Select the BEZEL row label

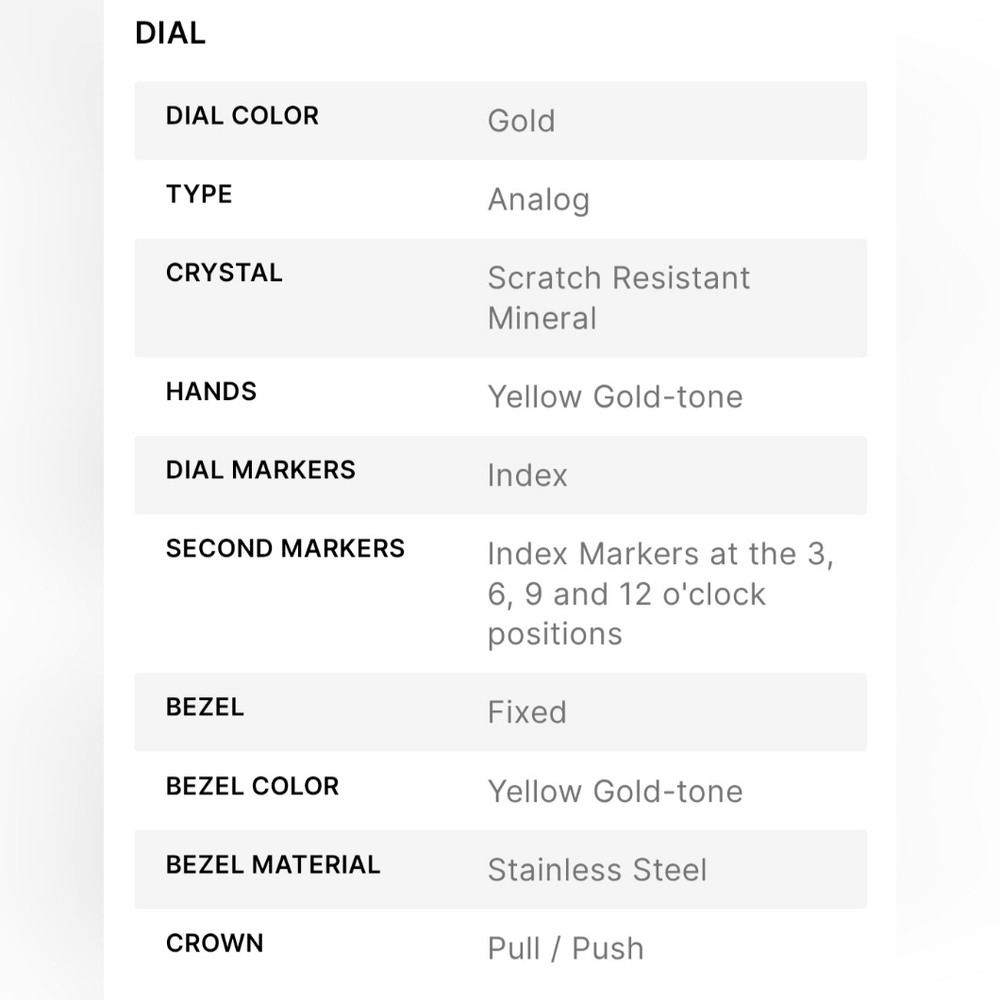pos(205,707)
